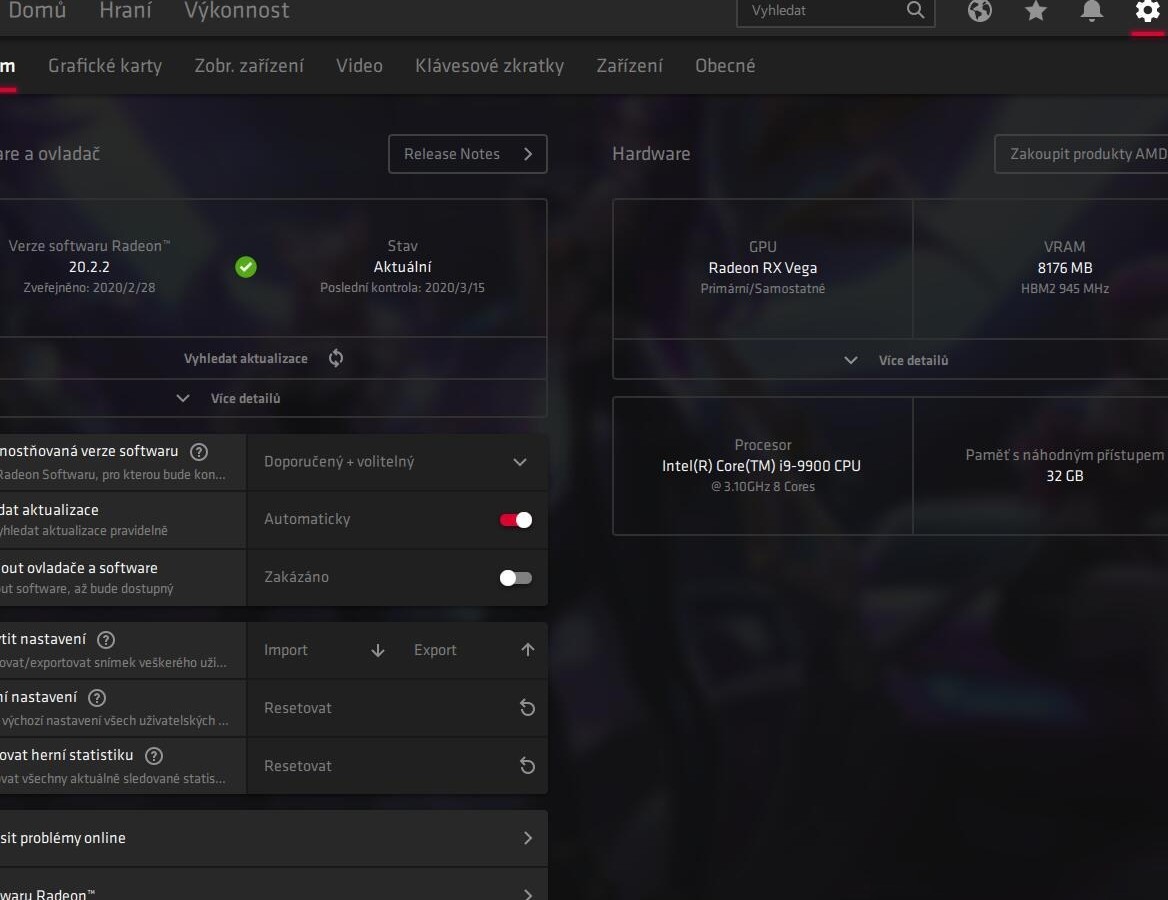Open notifications bell icon

pyautogui.click(x=1091, y=10)
